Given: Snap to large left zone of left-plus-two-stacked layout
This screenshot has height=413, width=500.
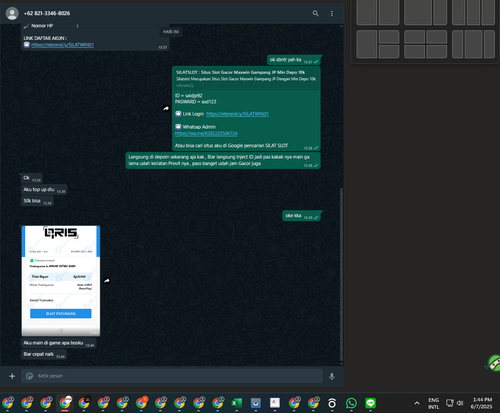Looking at the screenshot, I should pos(367,44).
